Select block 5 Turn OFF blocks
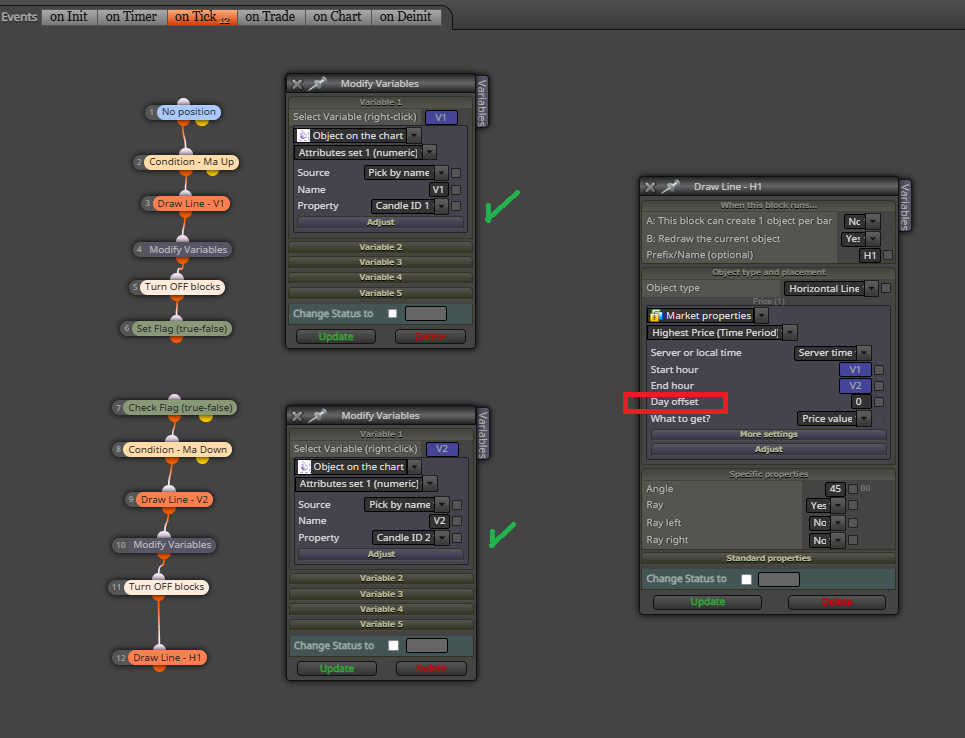The height and width of the screenshot is (738, 965). (x=182, y=287)
